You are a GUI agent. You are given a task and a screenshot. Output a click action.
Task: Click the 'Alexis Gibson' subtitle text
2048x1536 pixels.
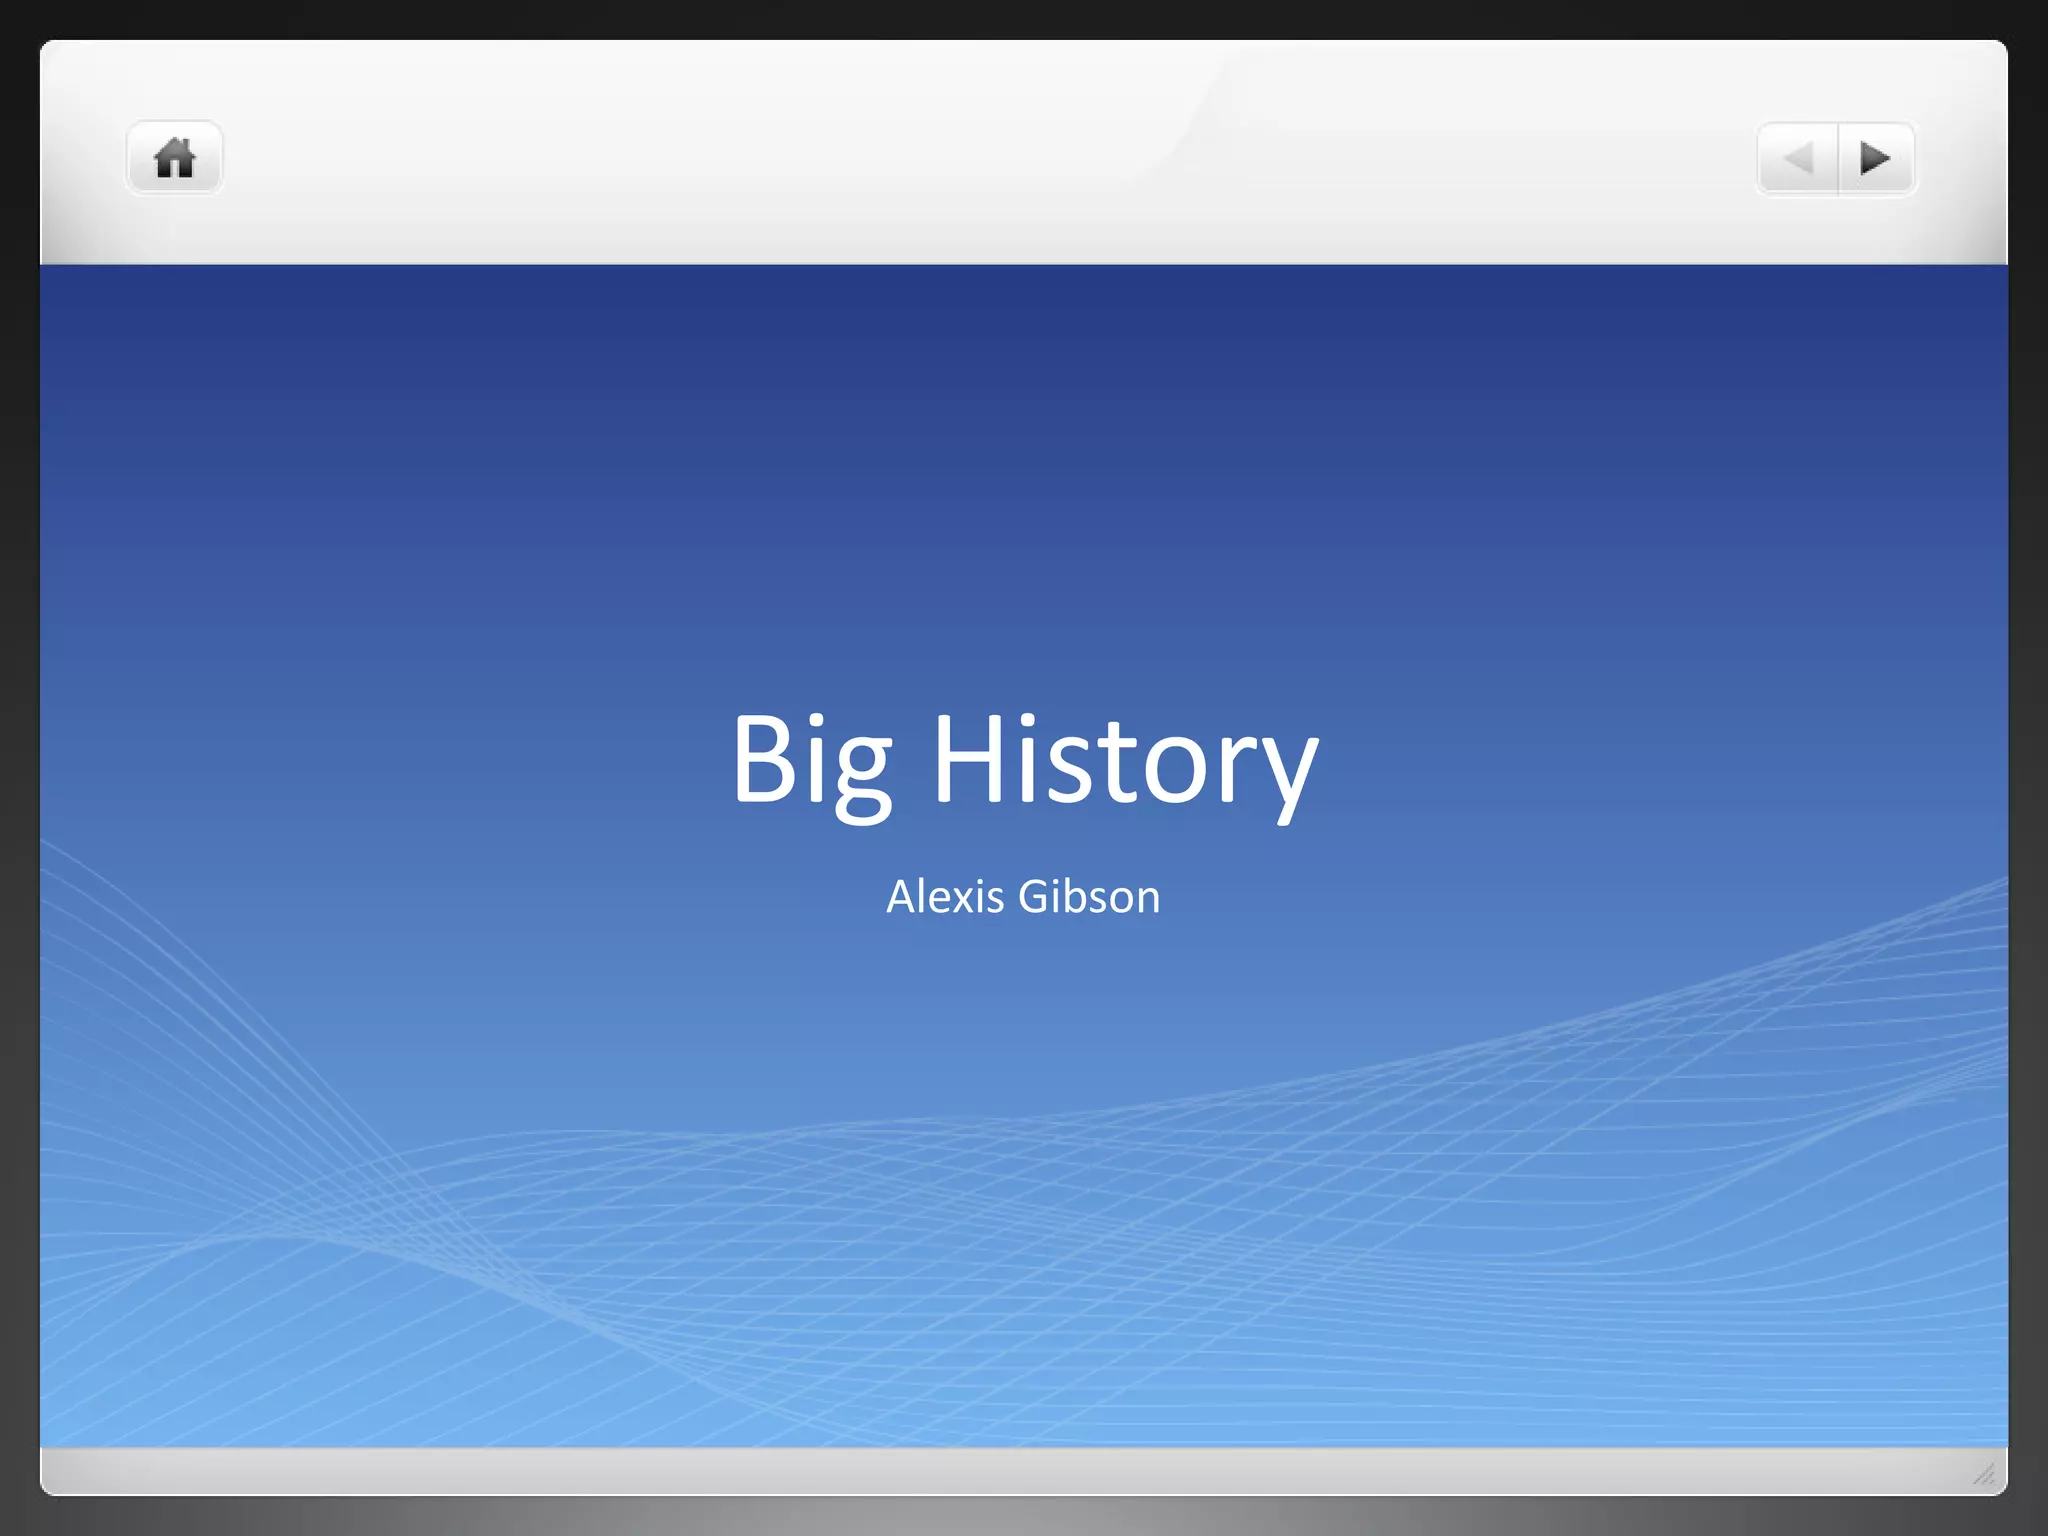point(1023,896)
